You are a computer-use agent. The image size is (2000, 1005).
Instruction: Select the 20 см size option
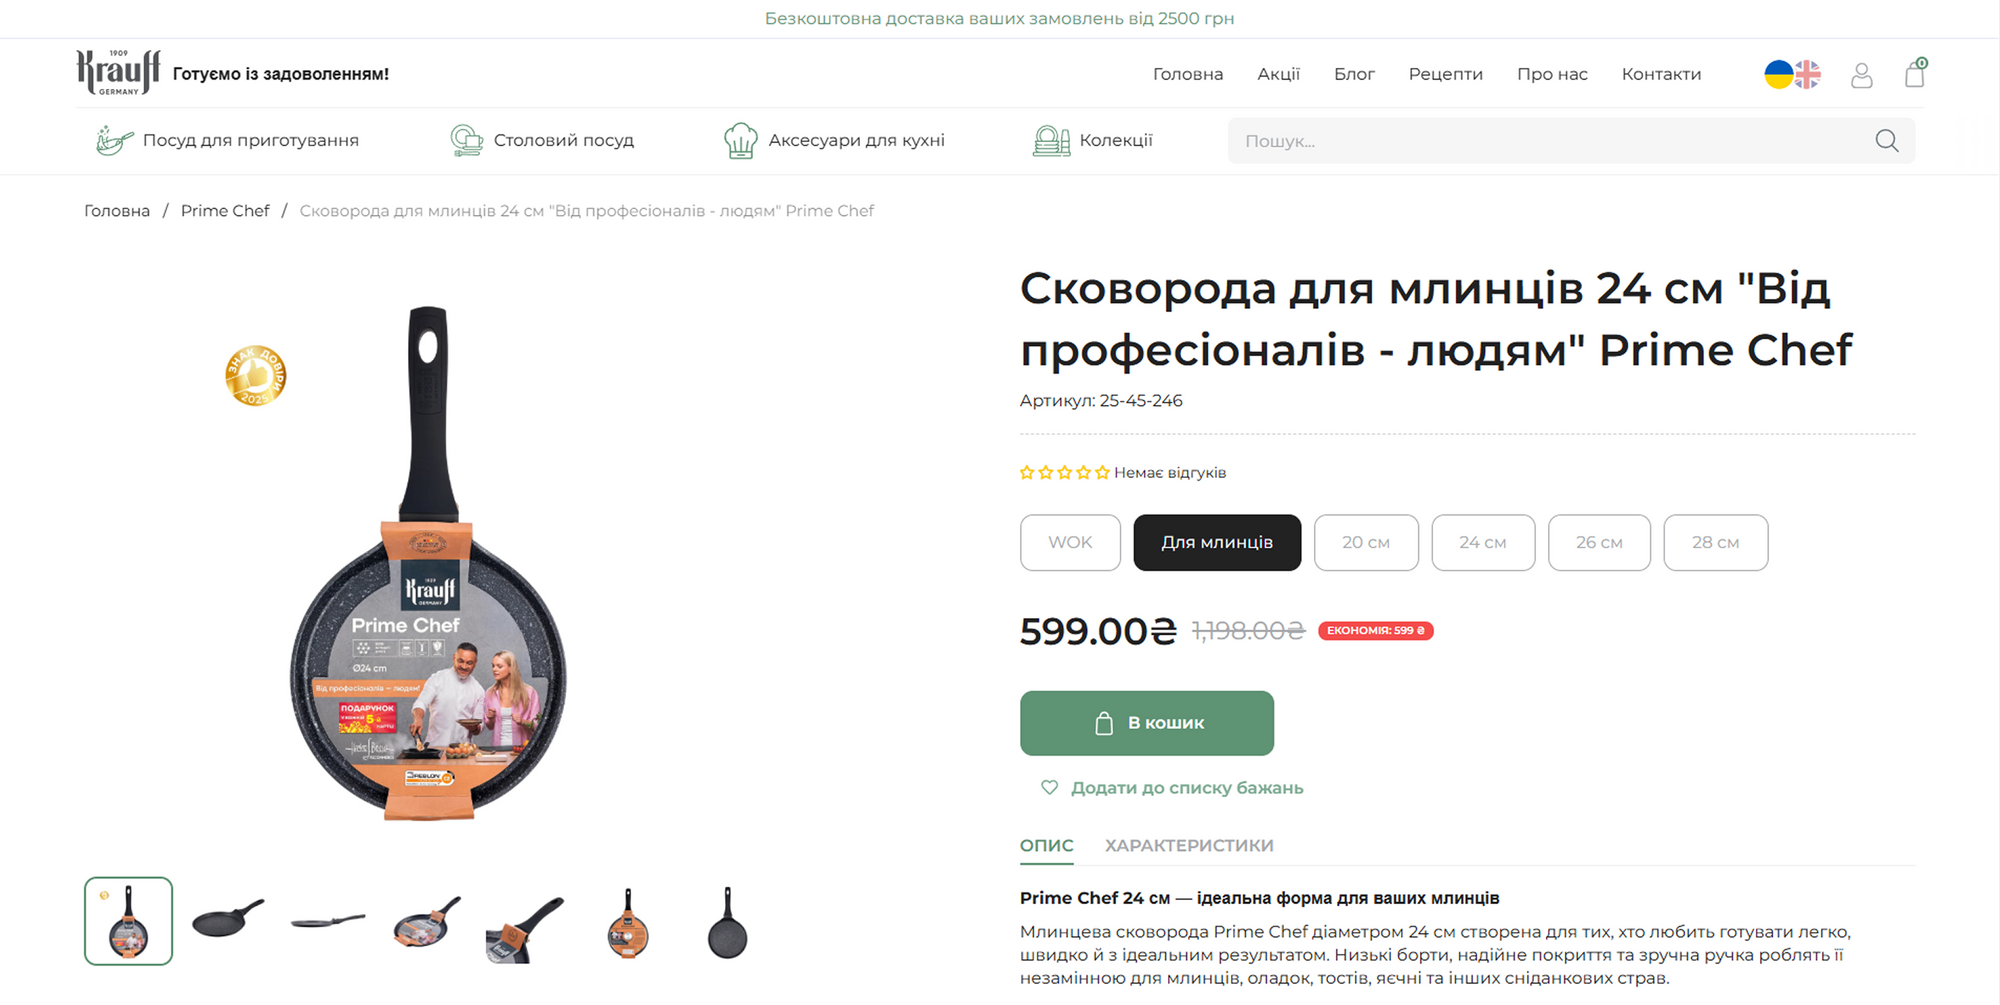pyautogui.click(x=1366, y=543)
